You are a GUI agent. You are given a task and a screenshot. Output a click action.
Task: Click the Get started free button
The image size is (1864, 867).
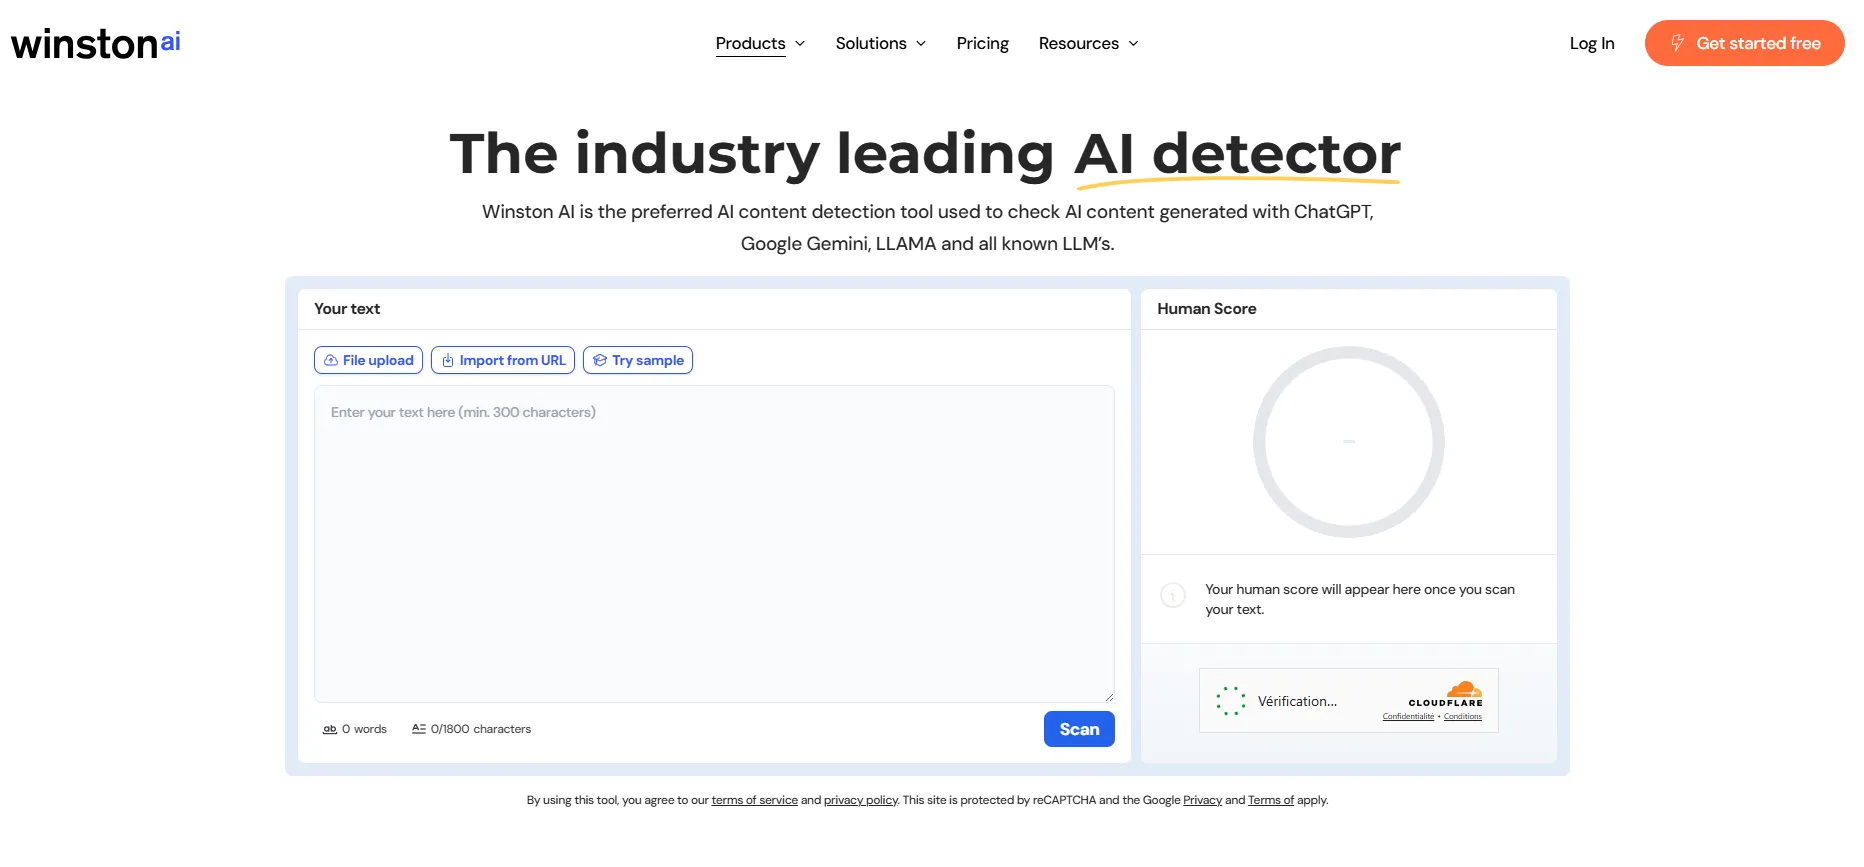tap(1744, 43)
